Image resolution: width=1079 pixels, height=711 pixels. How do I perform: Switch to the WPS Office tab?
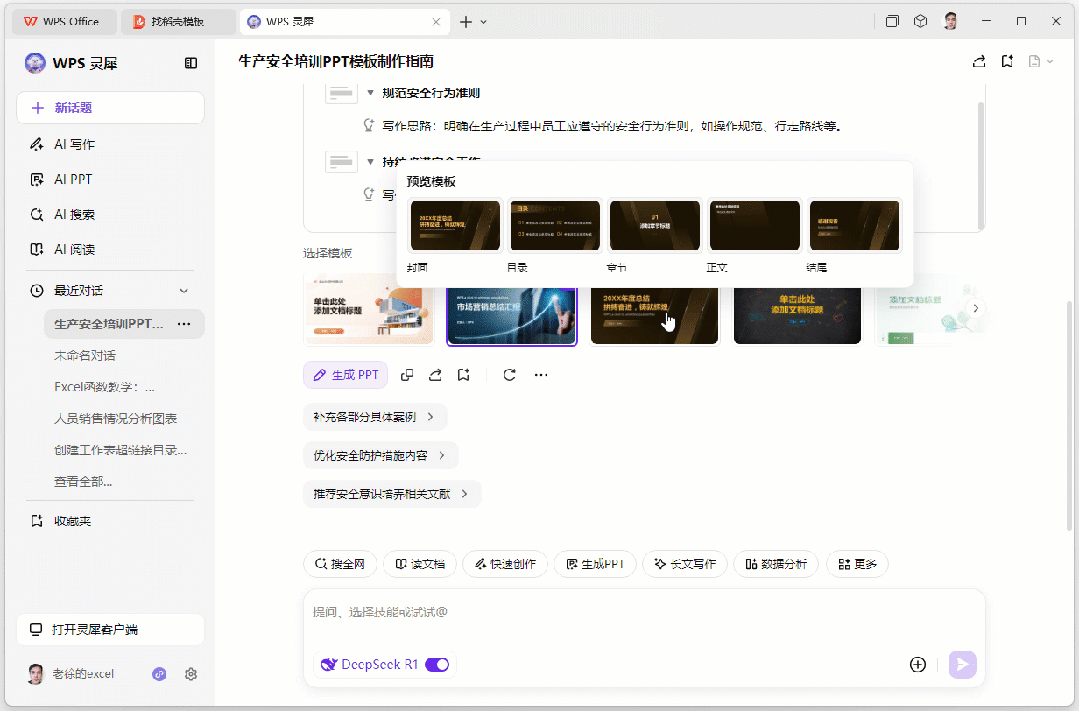click(63, 22)
